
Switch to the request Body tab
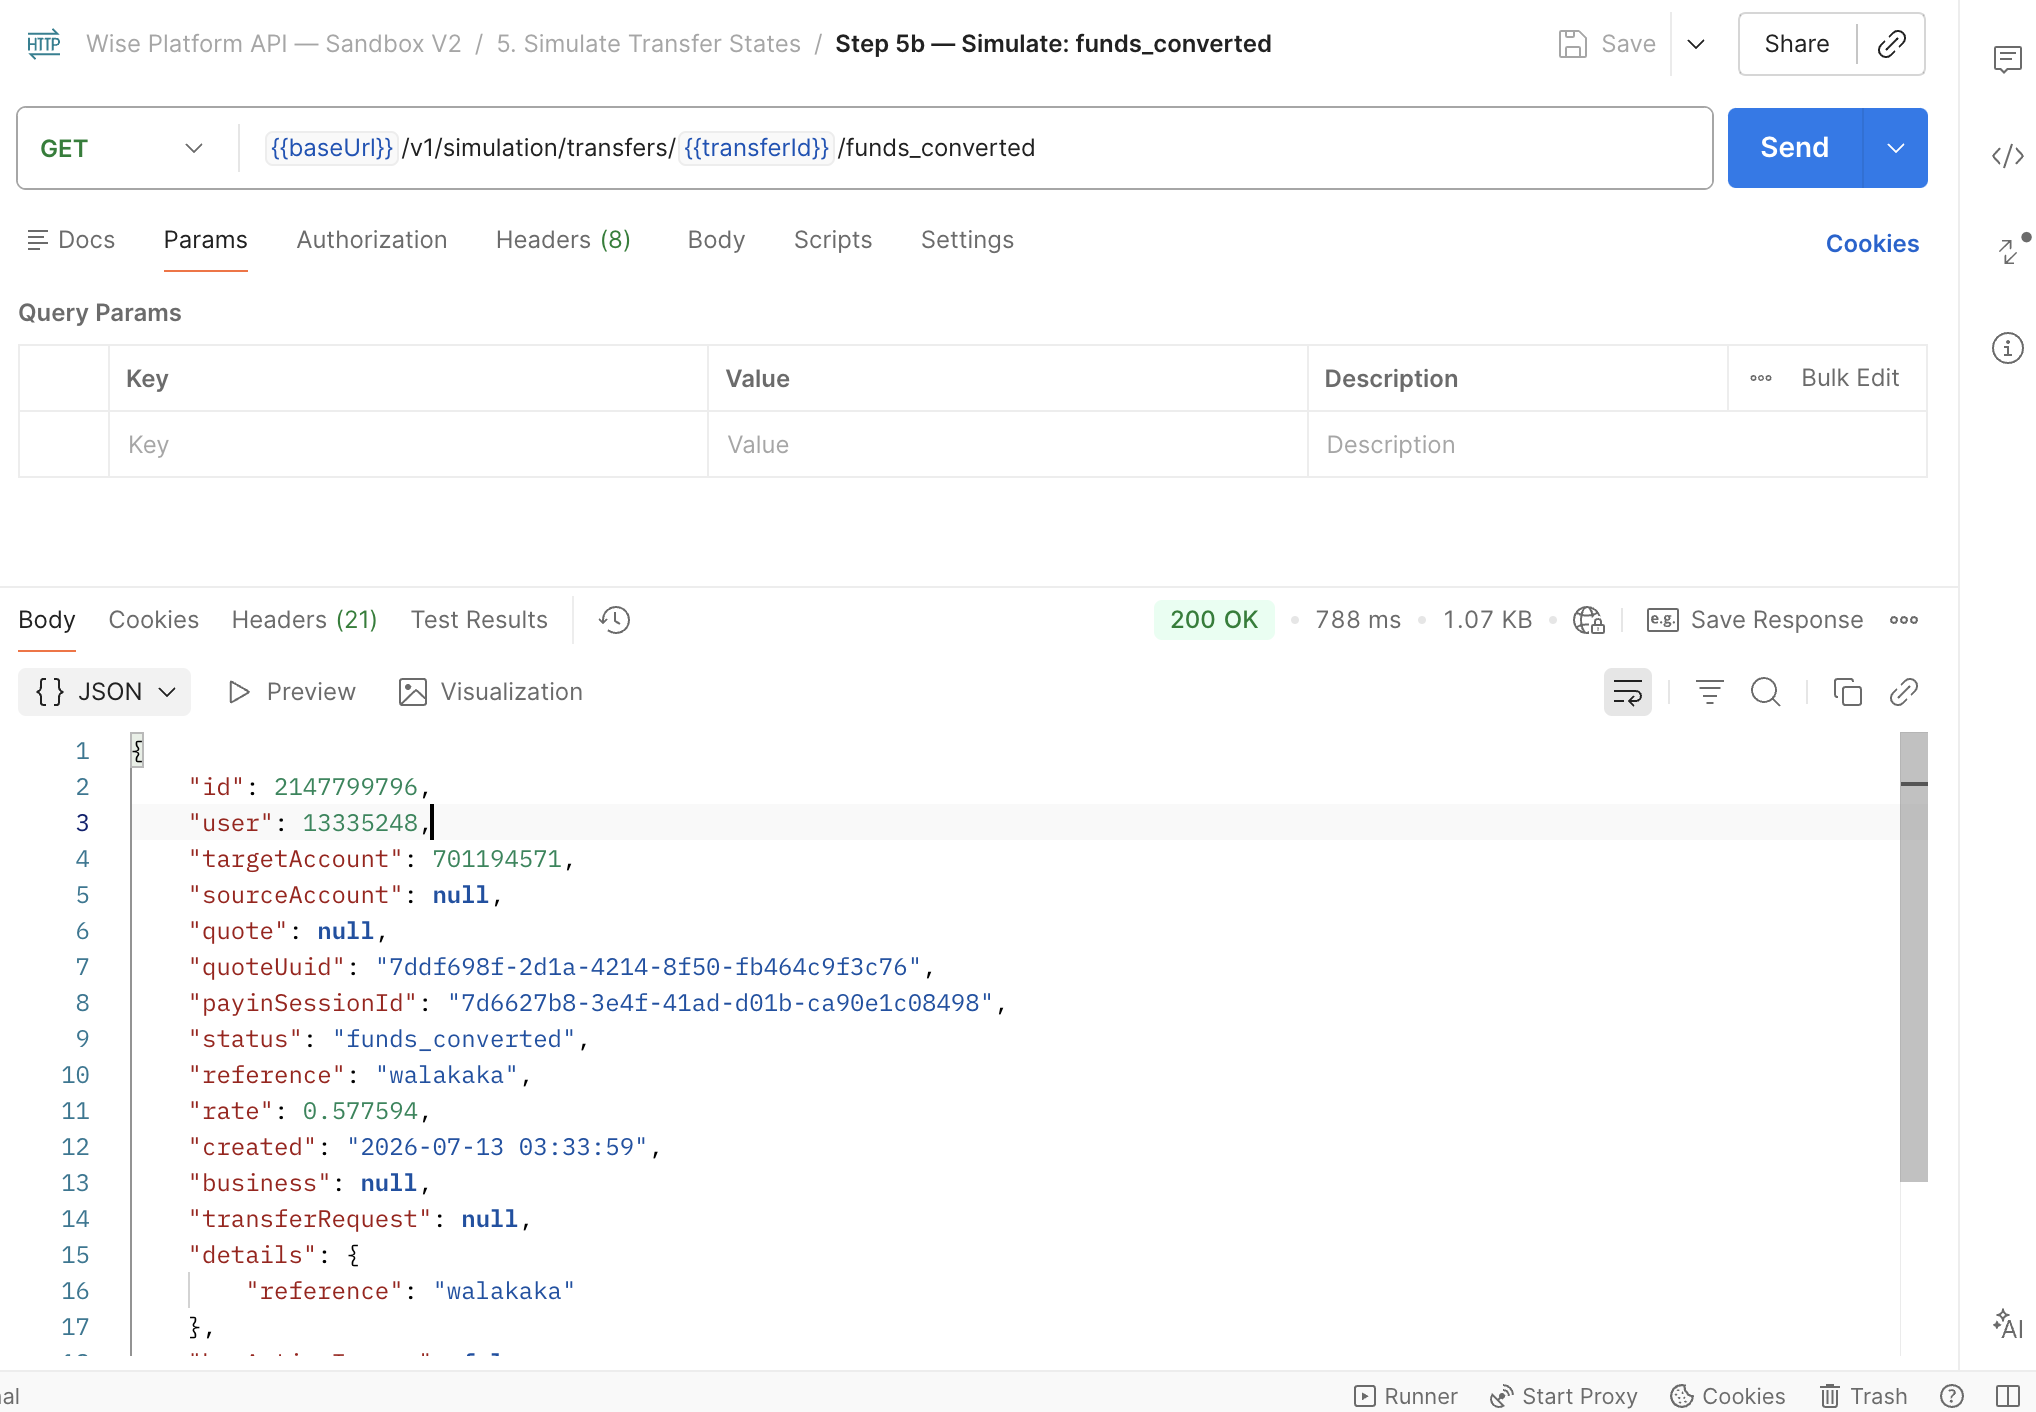pos(716,240)
